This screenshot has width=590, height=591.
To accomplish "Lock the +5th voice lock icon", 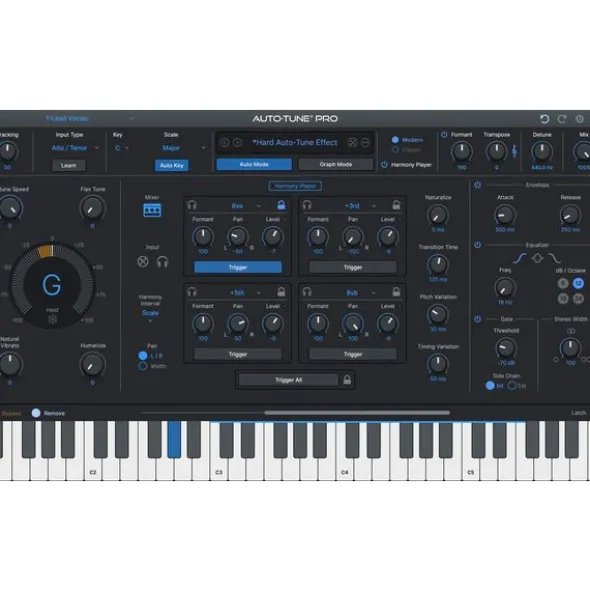I will click(281, 291).
